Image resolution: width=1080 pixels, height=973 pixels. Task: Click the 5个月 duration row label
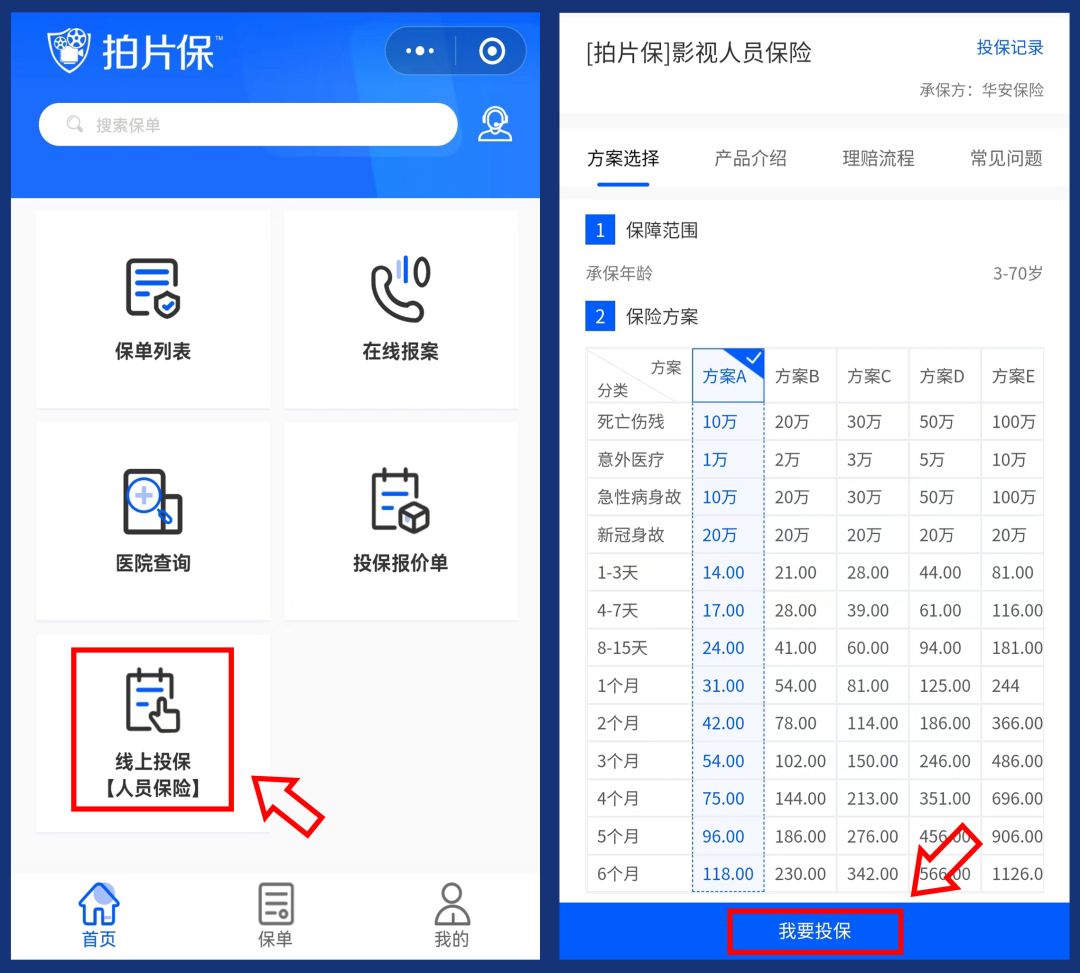click(617, 836)
